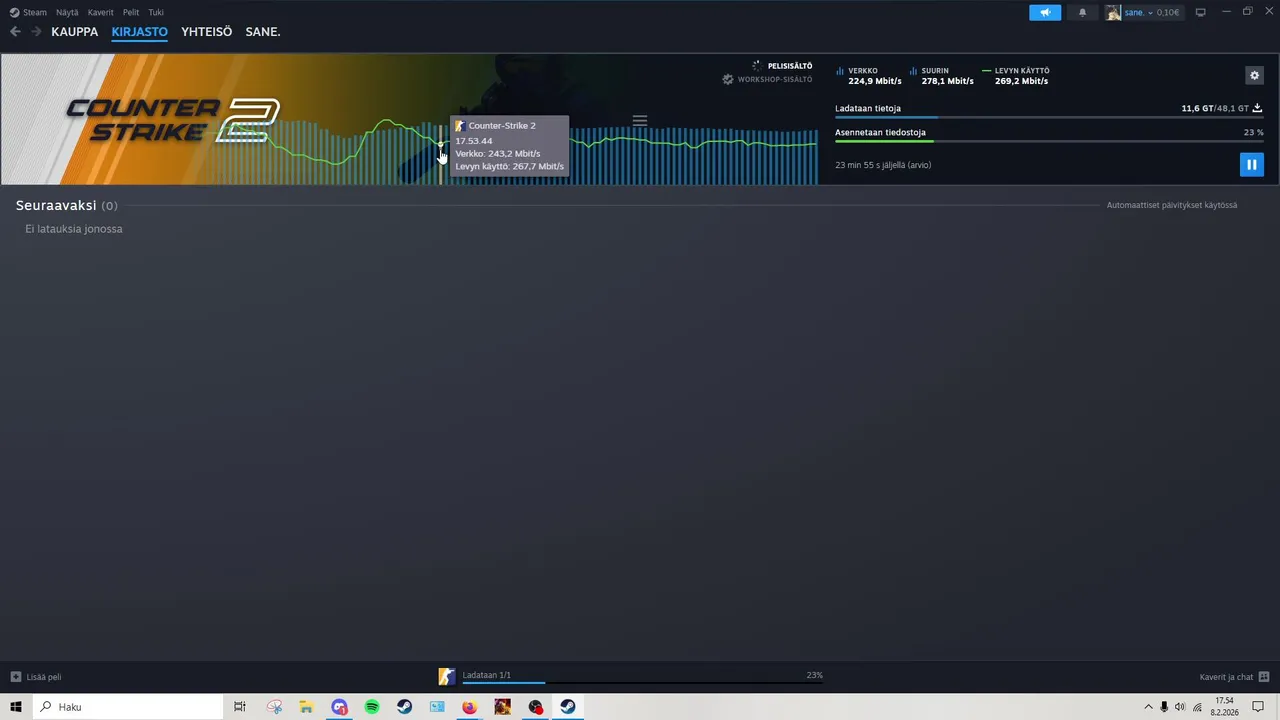Open the Wi-Fi network tray icon

(1197, 707)
